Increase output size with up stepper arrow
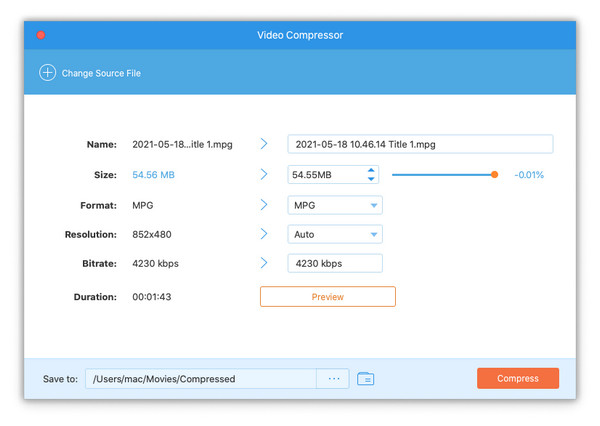The height and width of the screenshot is (426, 600). tap(371, 170)
